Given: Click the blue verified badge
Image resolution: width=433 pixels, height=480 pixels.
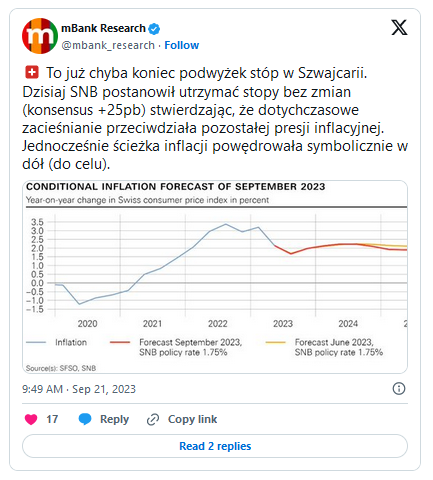Looking at the screenshot, I should pyautogui.click(x=154, y=29).
